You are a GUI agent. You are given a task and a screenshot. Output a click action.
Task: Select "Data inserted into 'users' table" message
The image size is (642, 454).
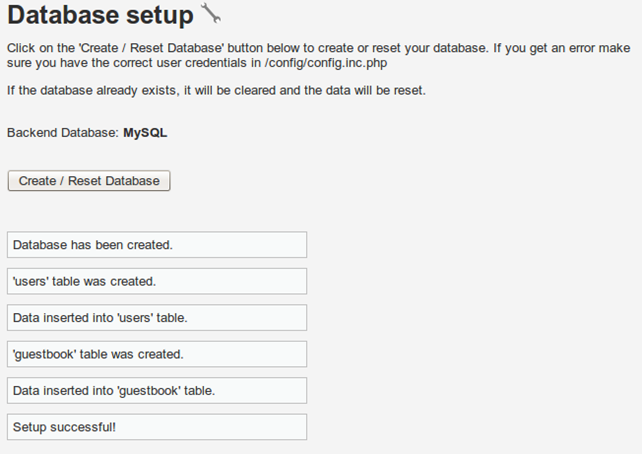point(100,318)
